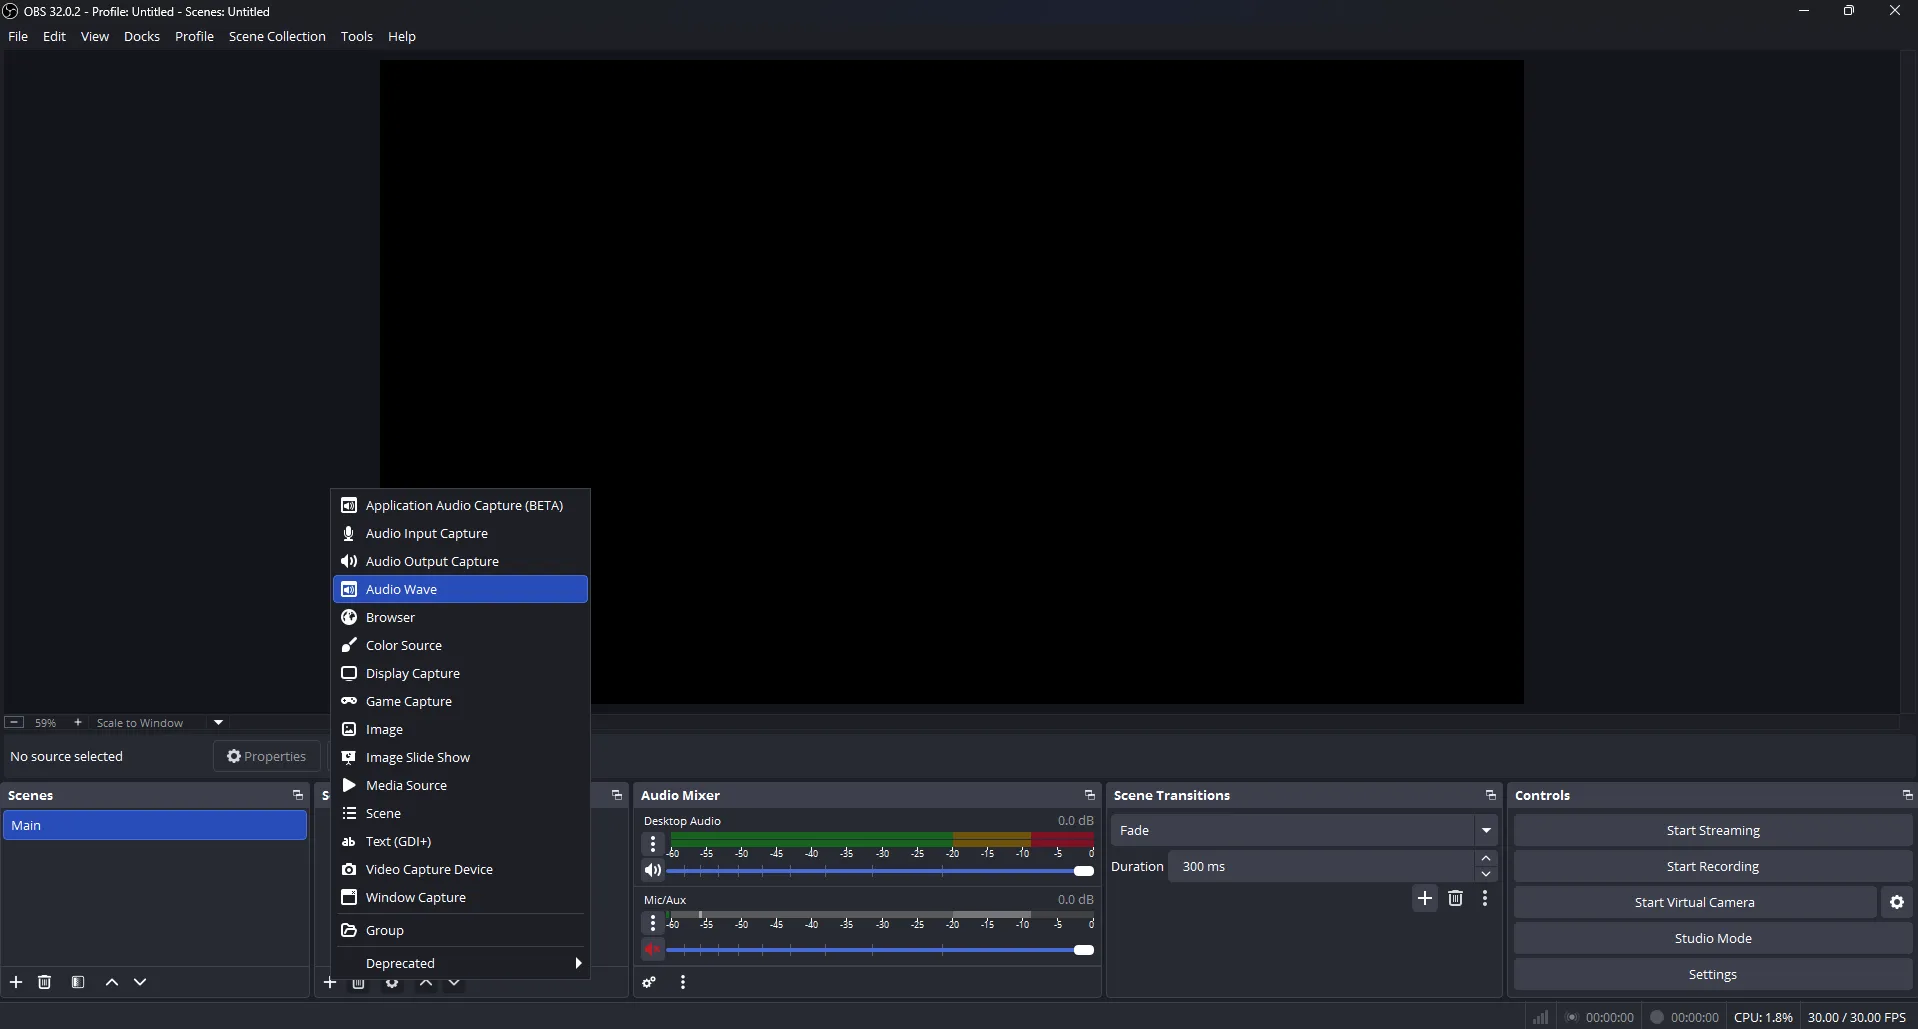Enable Studio Mode
Viewport: 1918px width, 1029px height.
(x=1712, y=937)
